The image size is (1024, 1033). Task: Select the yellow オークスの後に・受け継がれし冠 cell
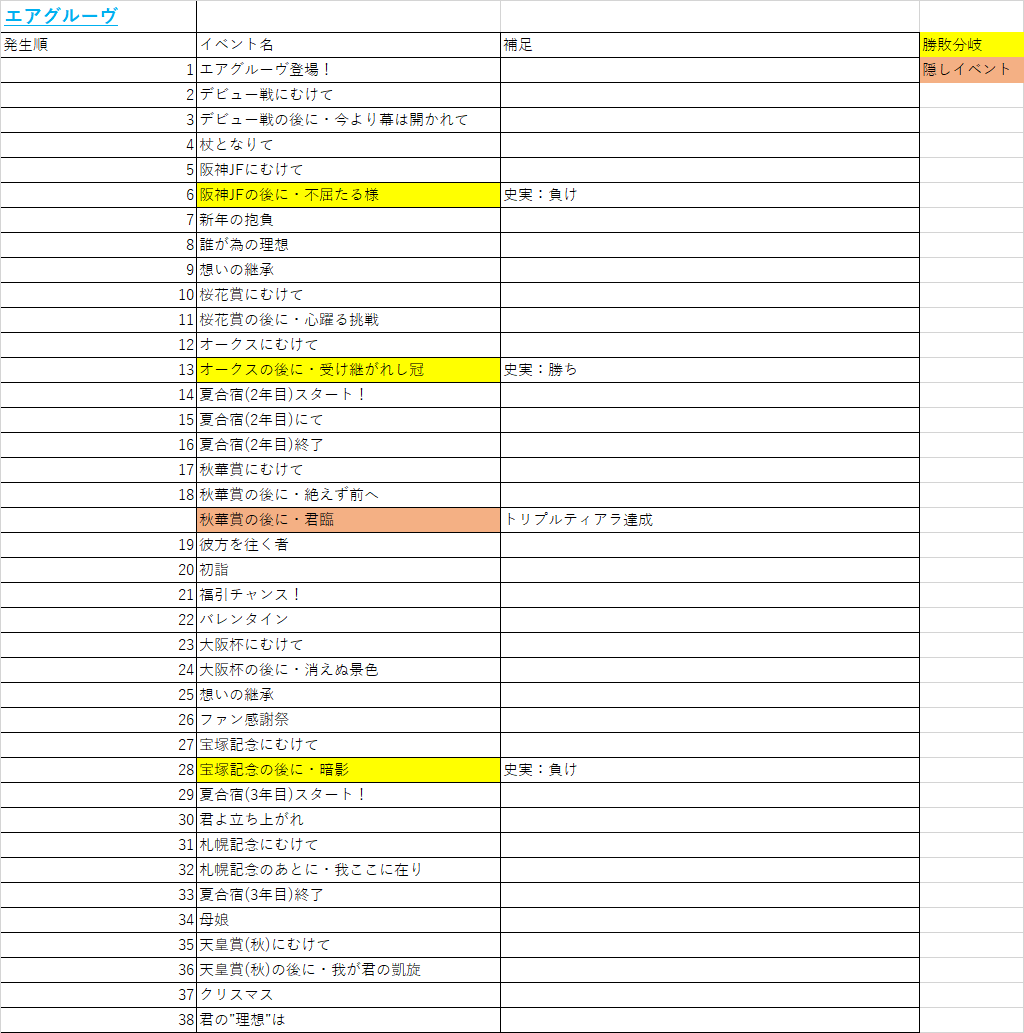(348, 370)
